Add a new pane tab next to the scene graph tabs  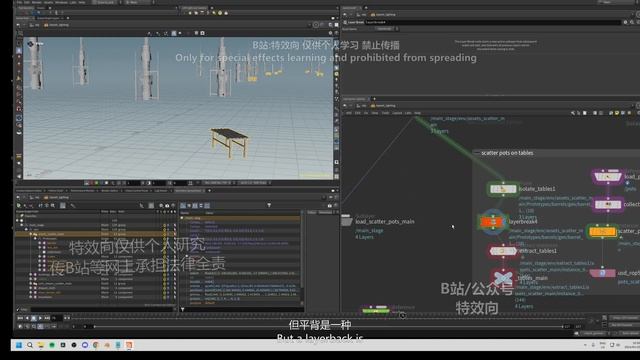click(x=209, y=191)
